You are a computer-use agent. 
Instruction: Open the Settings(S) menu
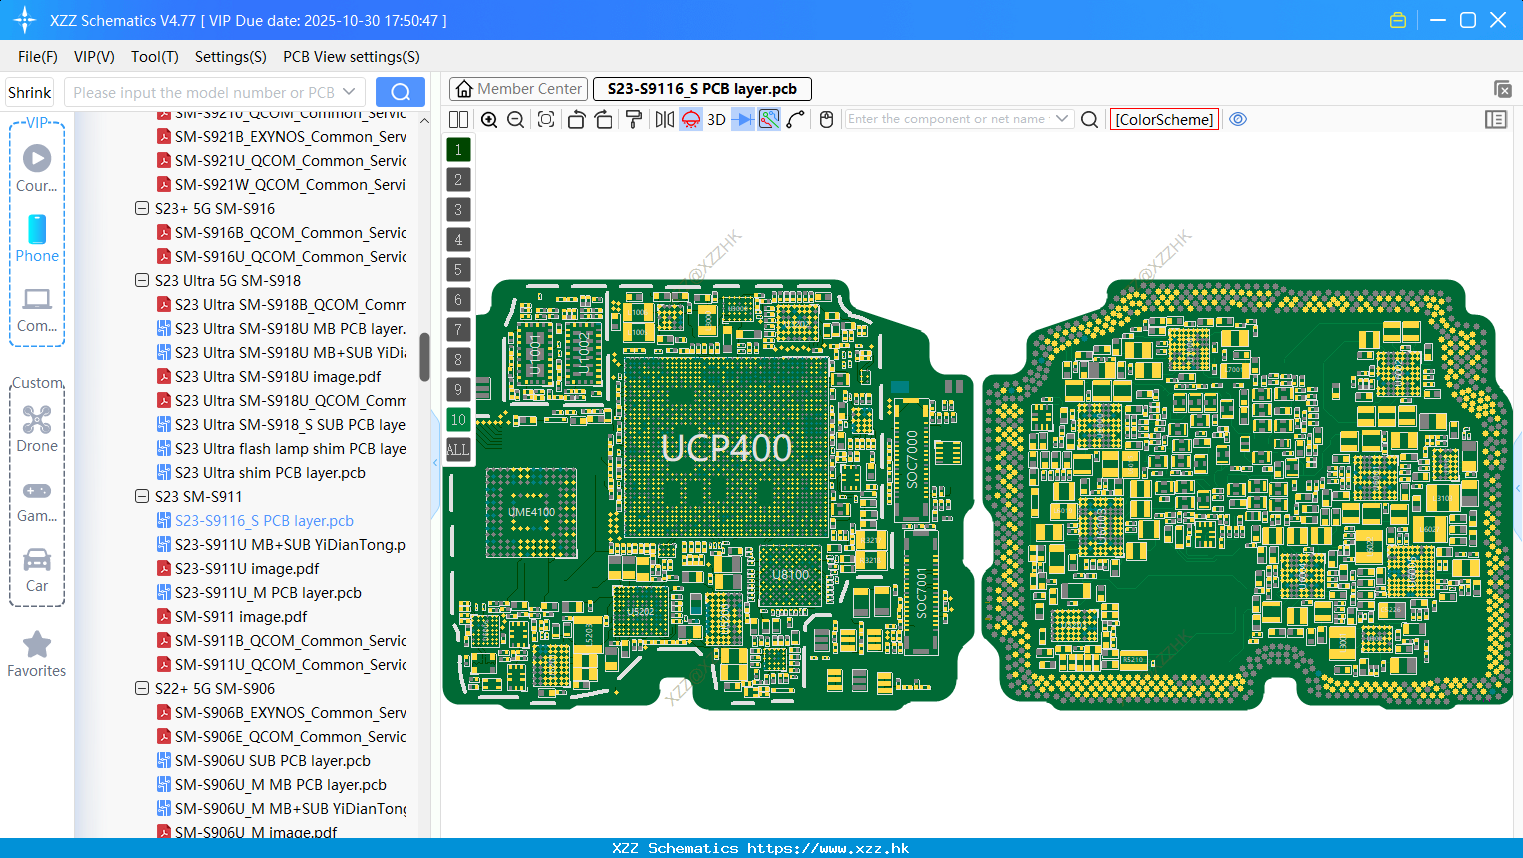click(x=231, y=57)
